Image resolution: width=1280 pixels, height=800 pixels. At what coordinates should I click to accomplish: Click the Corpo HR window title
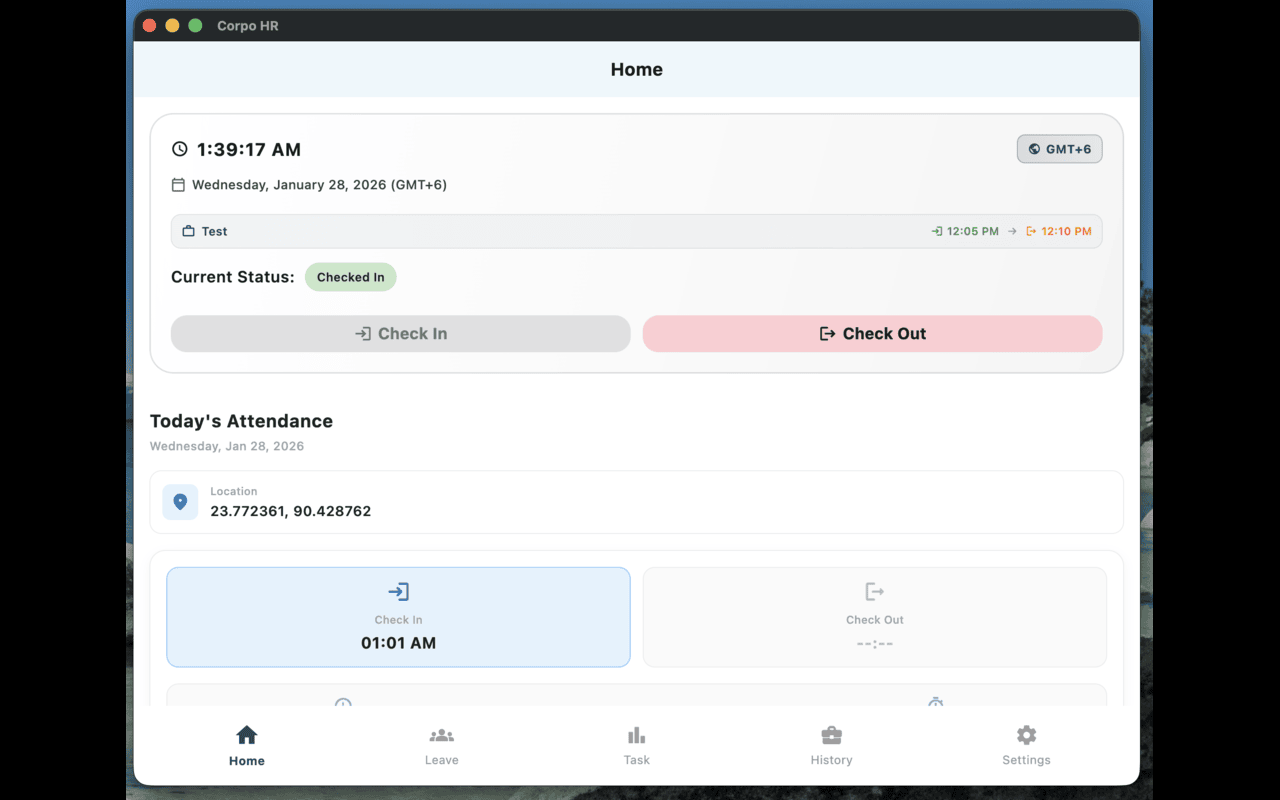pyautogui.click(x=248, y=26)
